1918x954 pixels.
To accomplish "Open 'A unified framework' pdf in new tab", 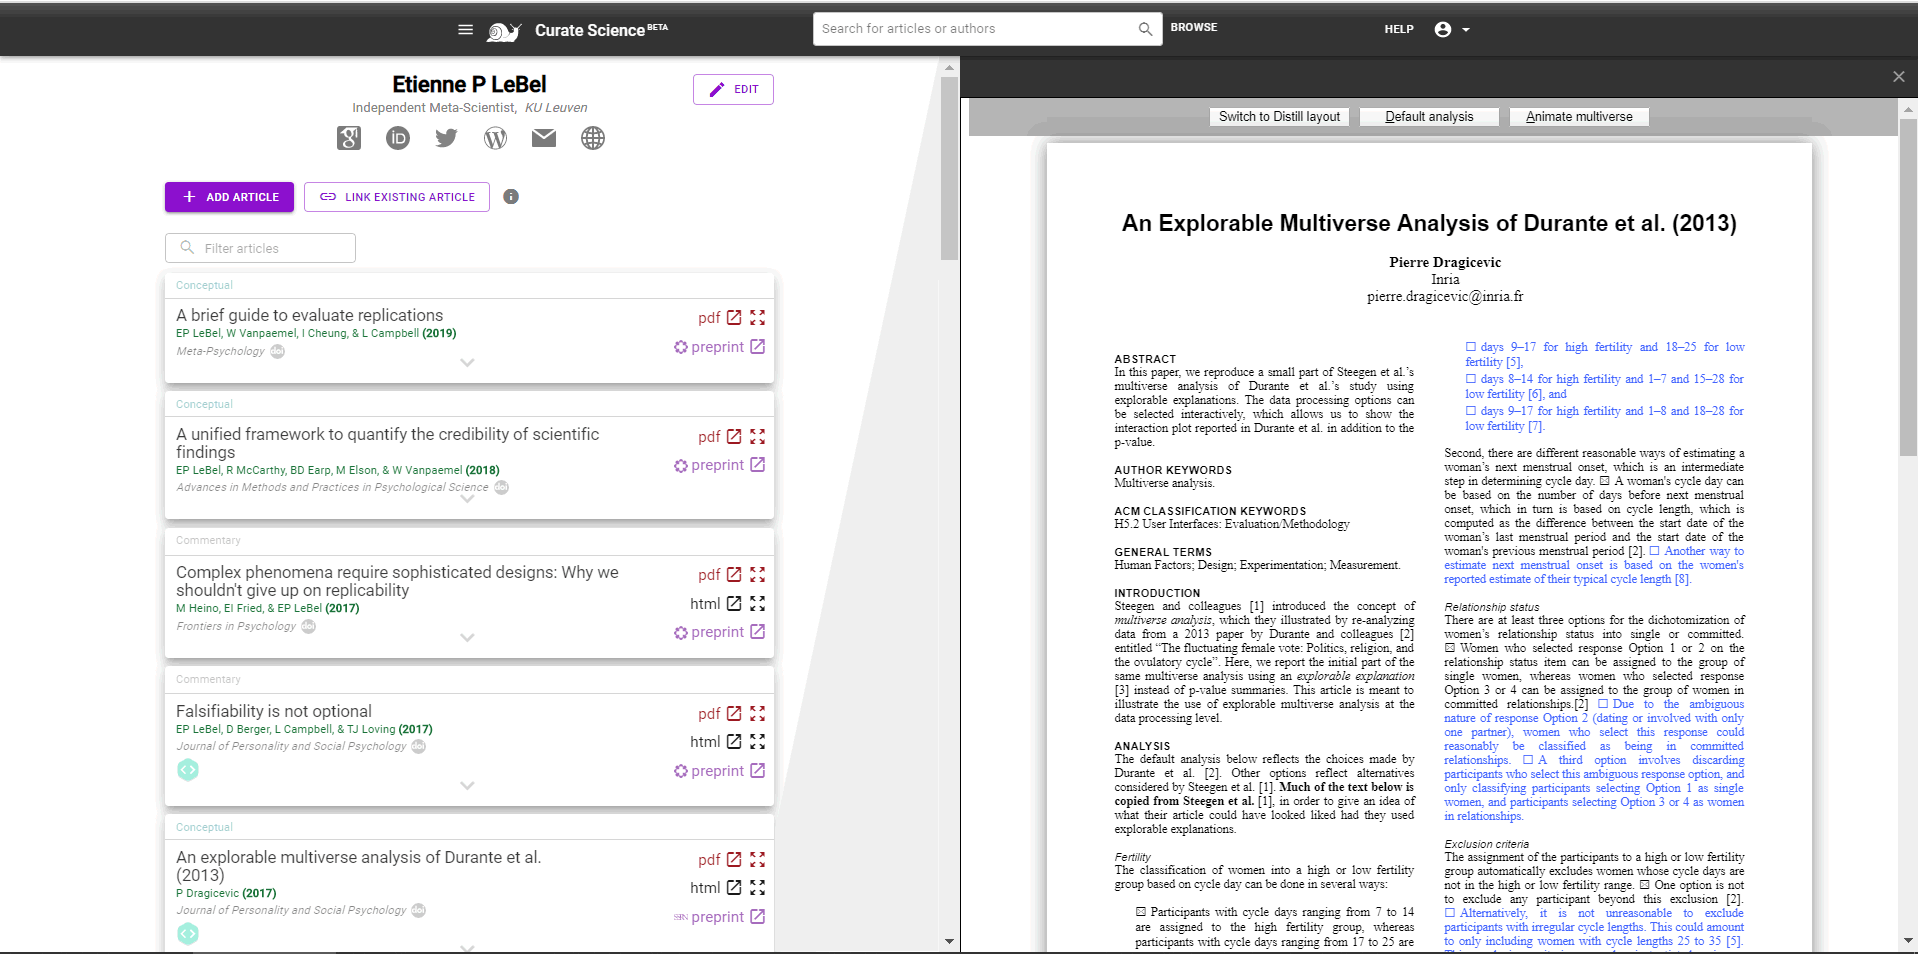I will point(734,436).
